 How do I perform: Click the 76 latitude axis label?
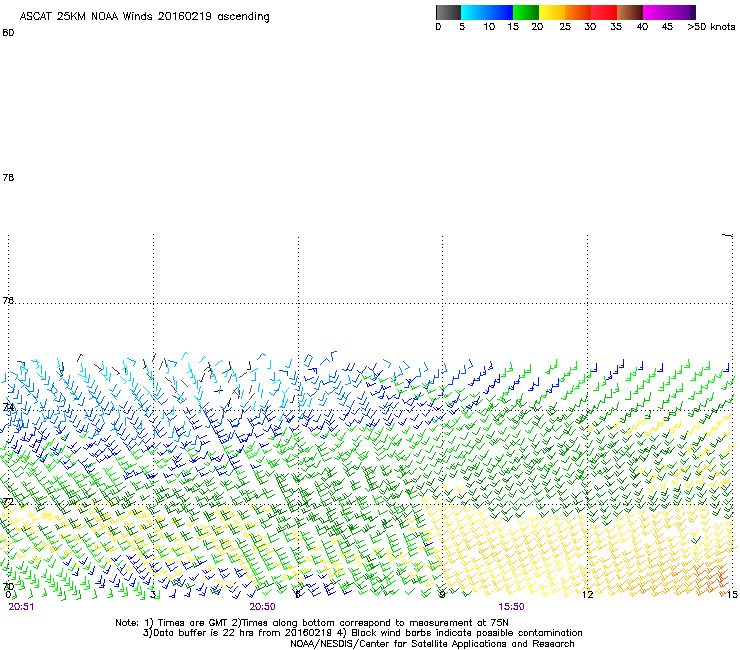pos(8,301)
